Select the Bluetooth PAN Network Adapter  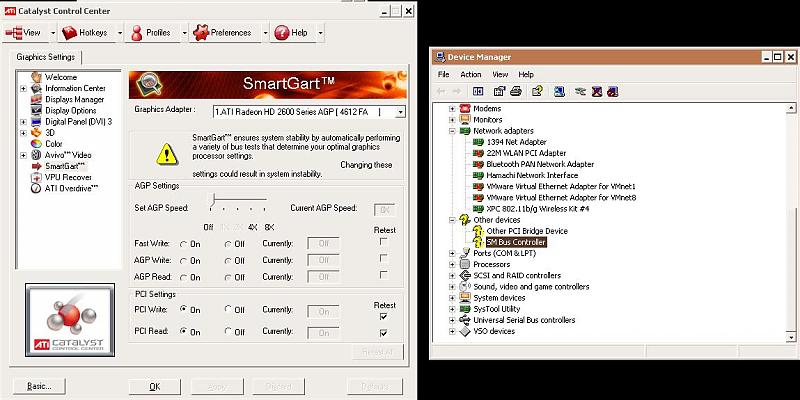coord(540,164)
